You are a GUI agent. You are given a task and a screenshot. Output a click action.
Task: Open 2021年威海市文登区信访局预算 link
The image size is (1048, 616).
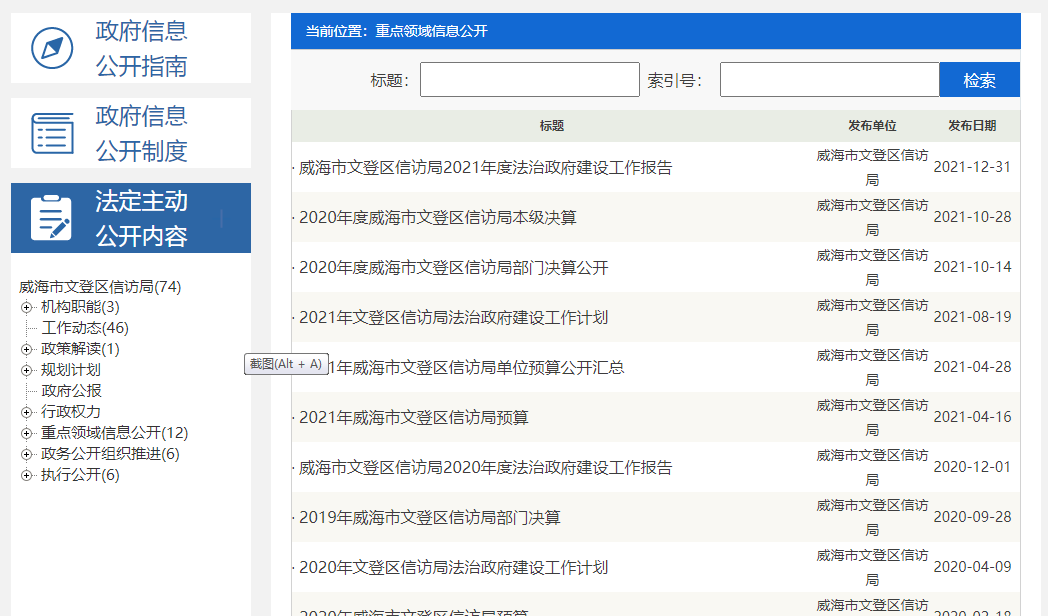[x=413, y=418]
